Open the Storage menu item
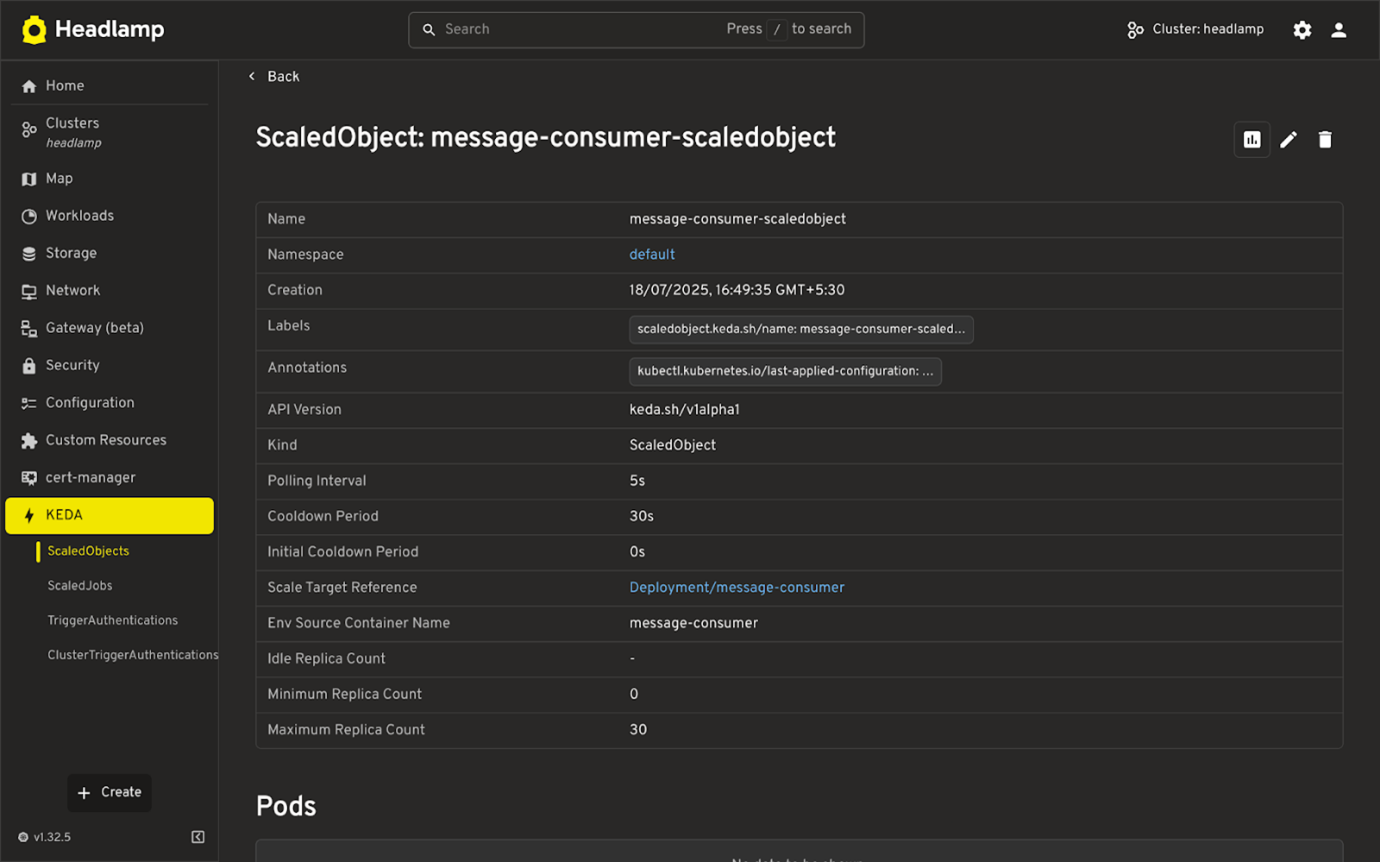Viewport: 1380px width, 862px height. (109, 254)
